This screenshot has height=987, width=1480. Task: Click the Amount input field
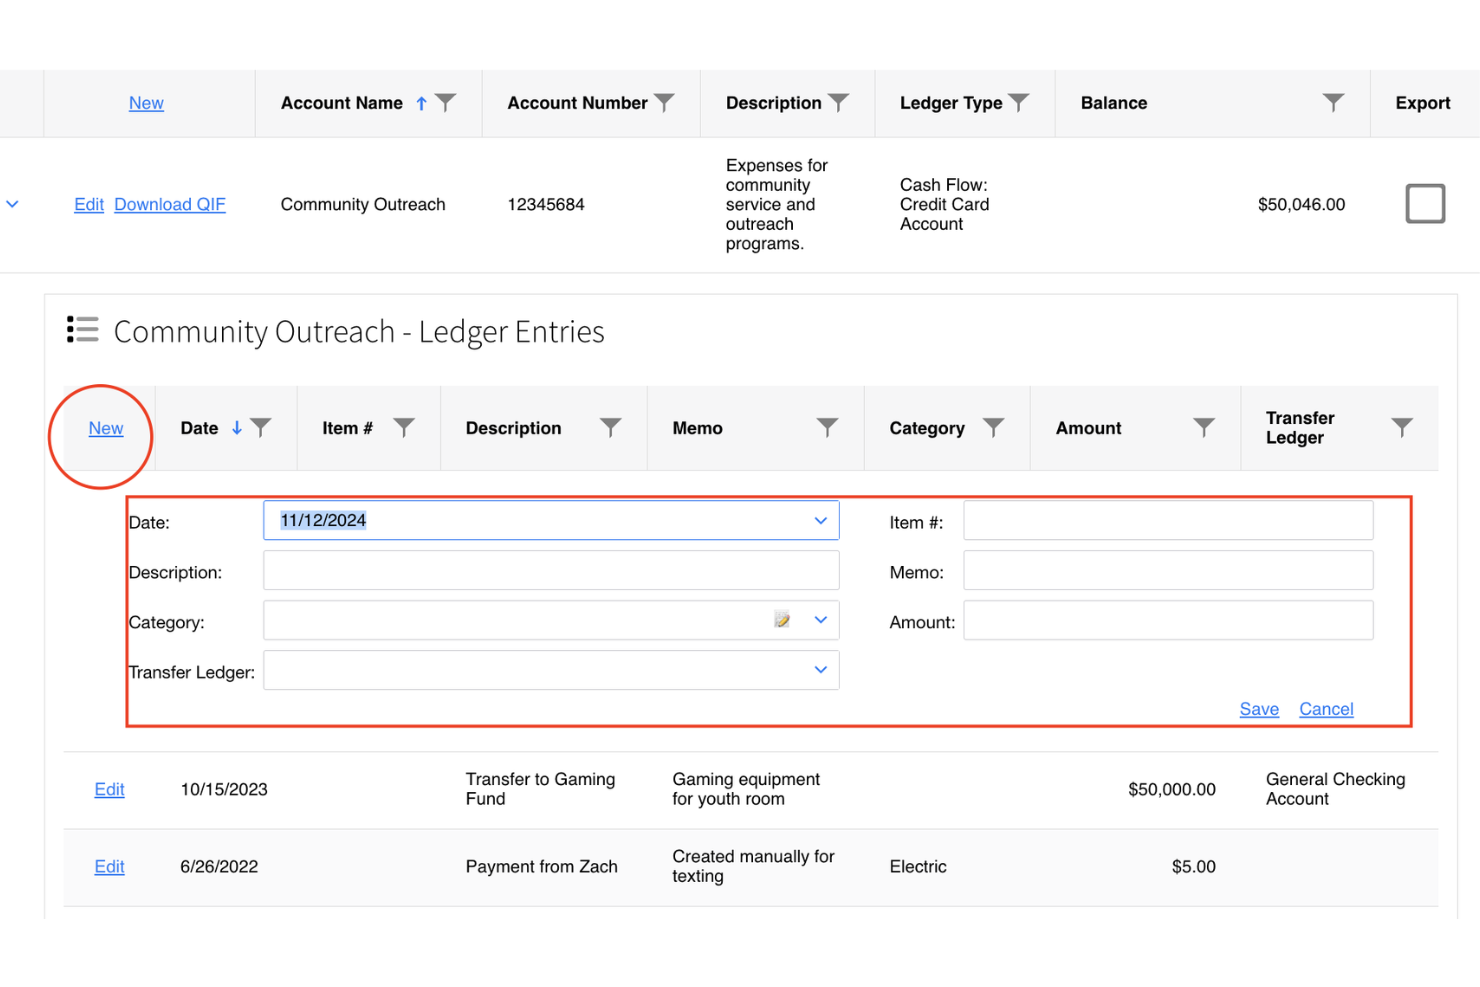(x=1167, y=620)
